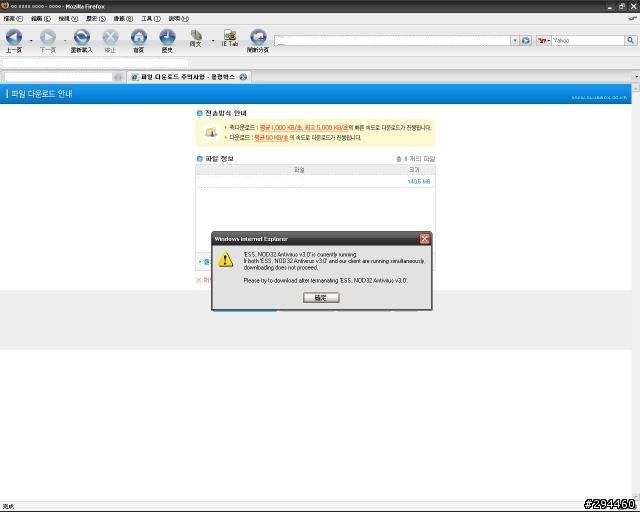The width and height of the screenshot is (640, 512).
Task: Click the 평균 50 KB/초 speed link
Action: tap(271, 138)
